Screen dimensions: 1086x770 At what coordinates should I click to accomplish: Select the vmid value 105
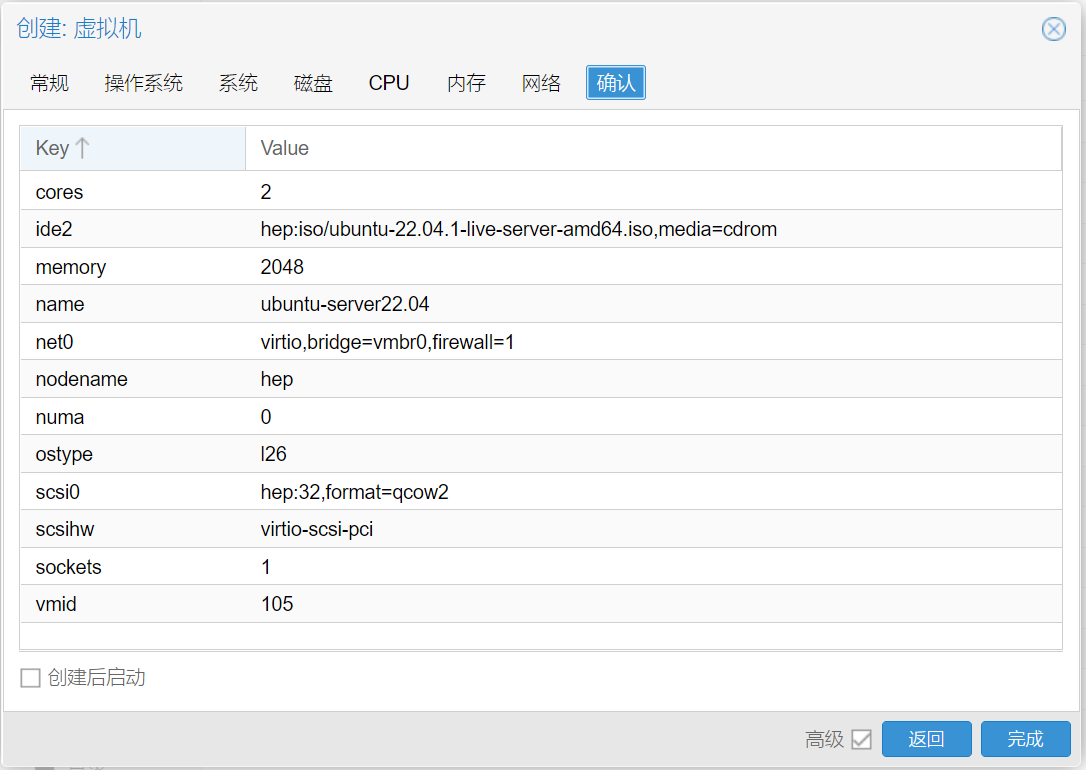277,604
